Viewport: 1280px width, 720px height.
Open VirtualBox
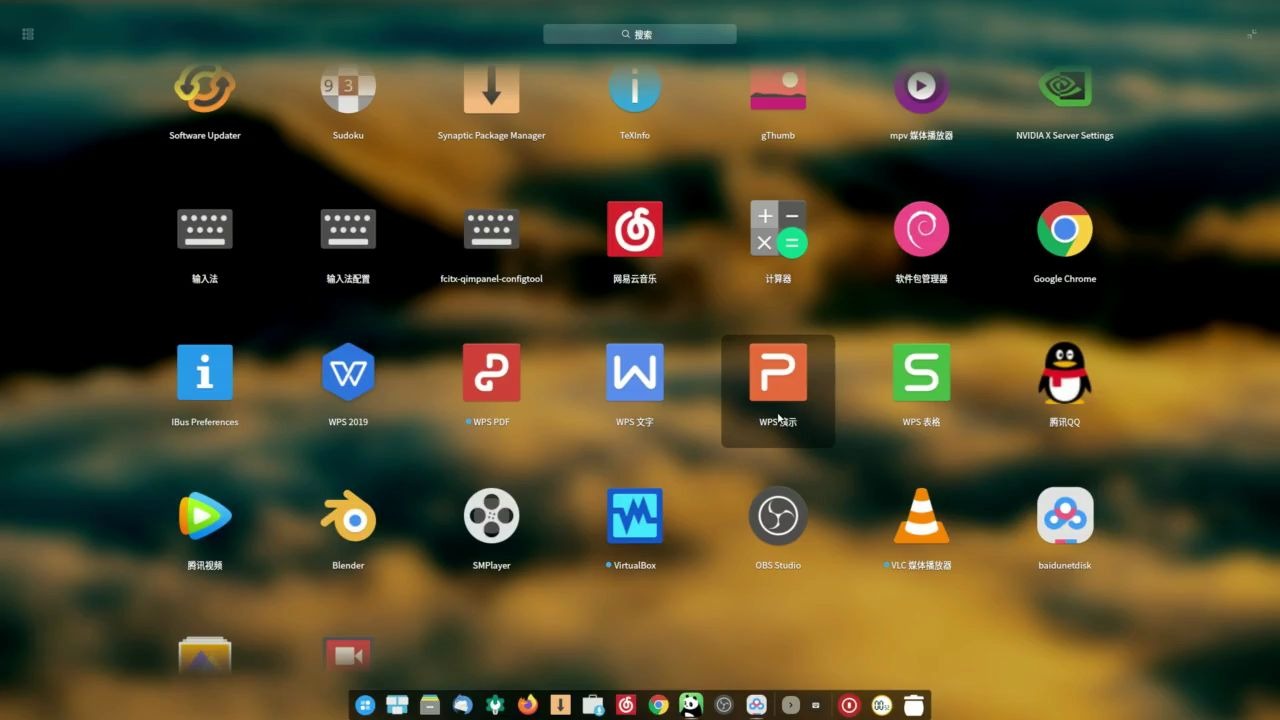(x=635, y=516)
